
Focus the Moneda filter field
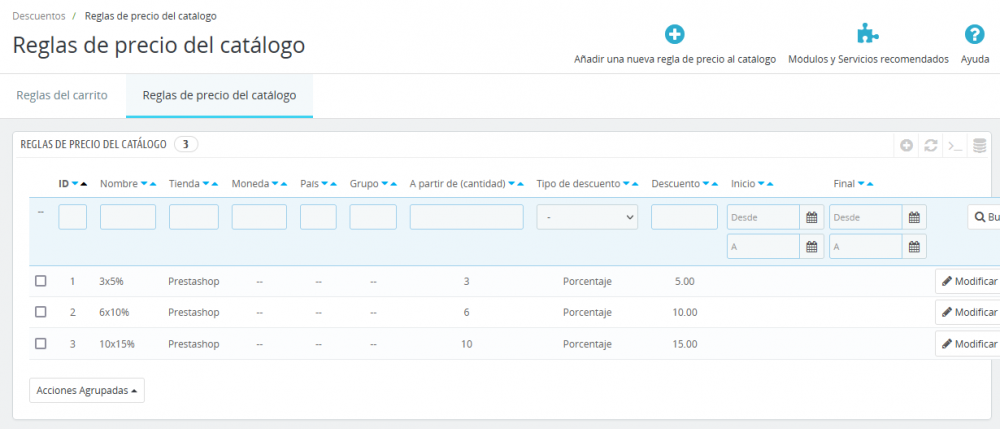pyautogui.click(x=259, y=217)
